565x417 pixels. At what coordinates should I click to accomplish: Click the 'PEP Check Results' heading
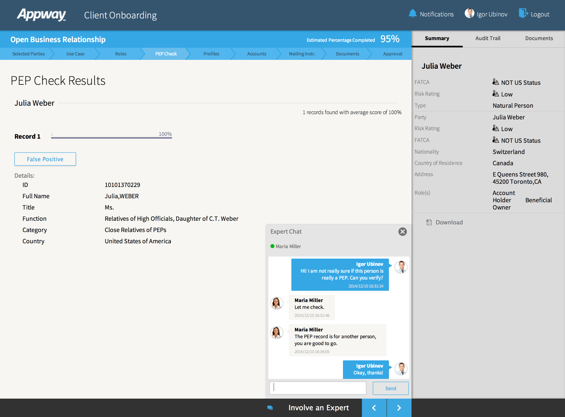pyautogui.click(x=58, y=80)
